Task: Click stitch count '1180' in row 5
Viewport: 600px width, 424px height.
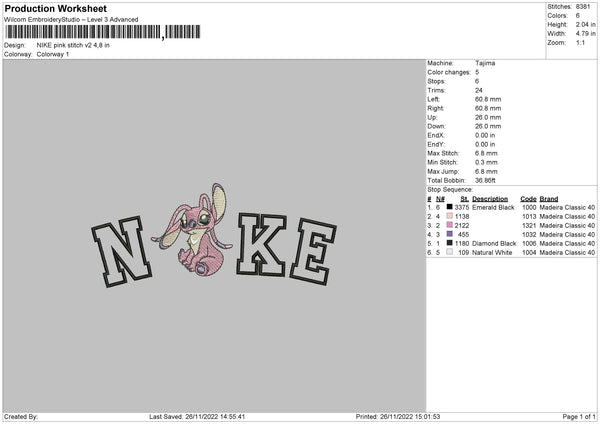Action: [x=461, y=243]
